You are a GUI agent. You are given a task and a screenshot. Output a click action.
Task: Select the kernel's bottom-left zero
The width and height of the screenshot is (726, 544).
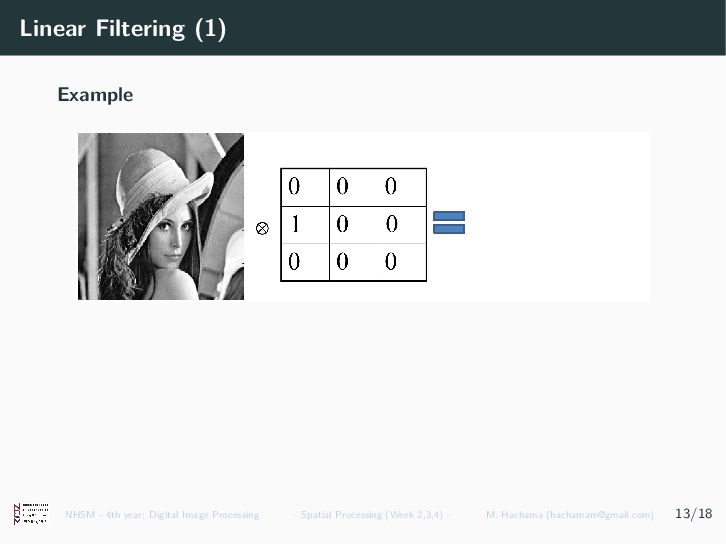[294, 262]
